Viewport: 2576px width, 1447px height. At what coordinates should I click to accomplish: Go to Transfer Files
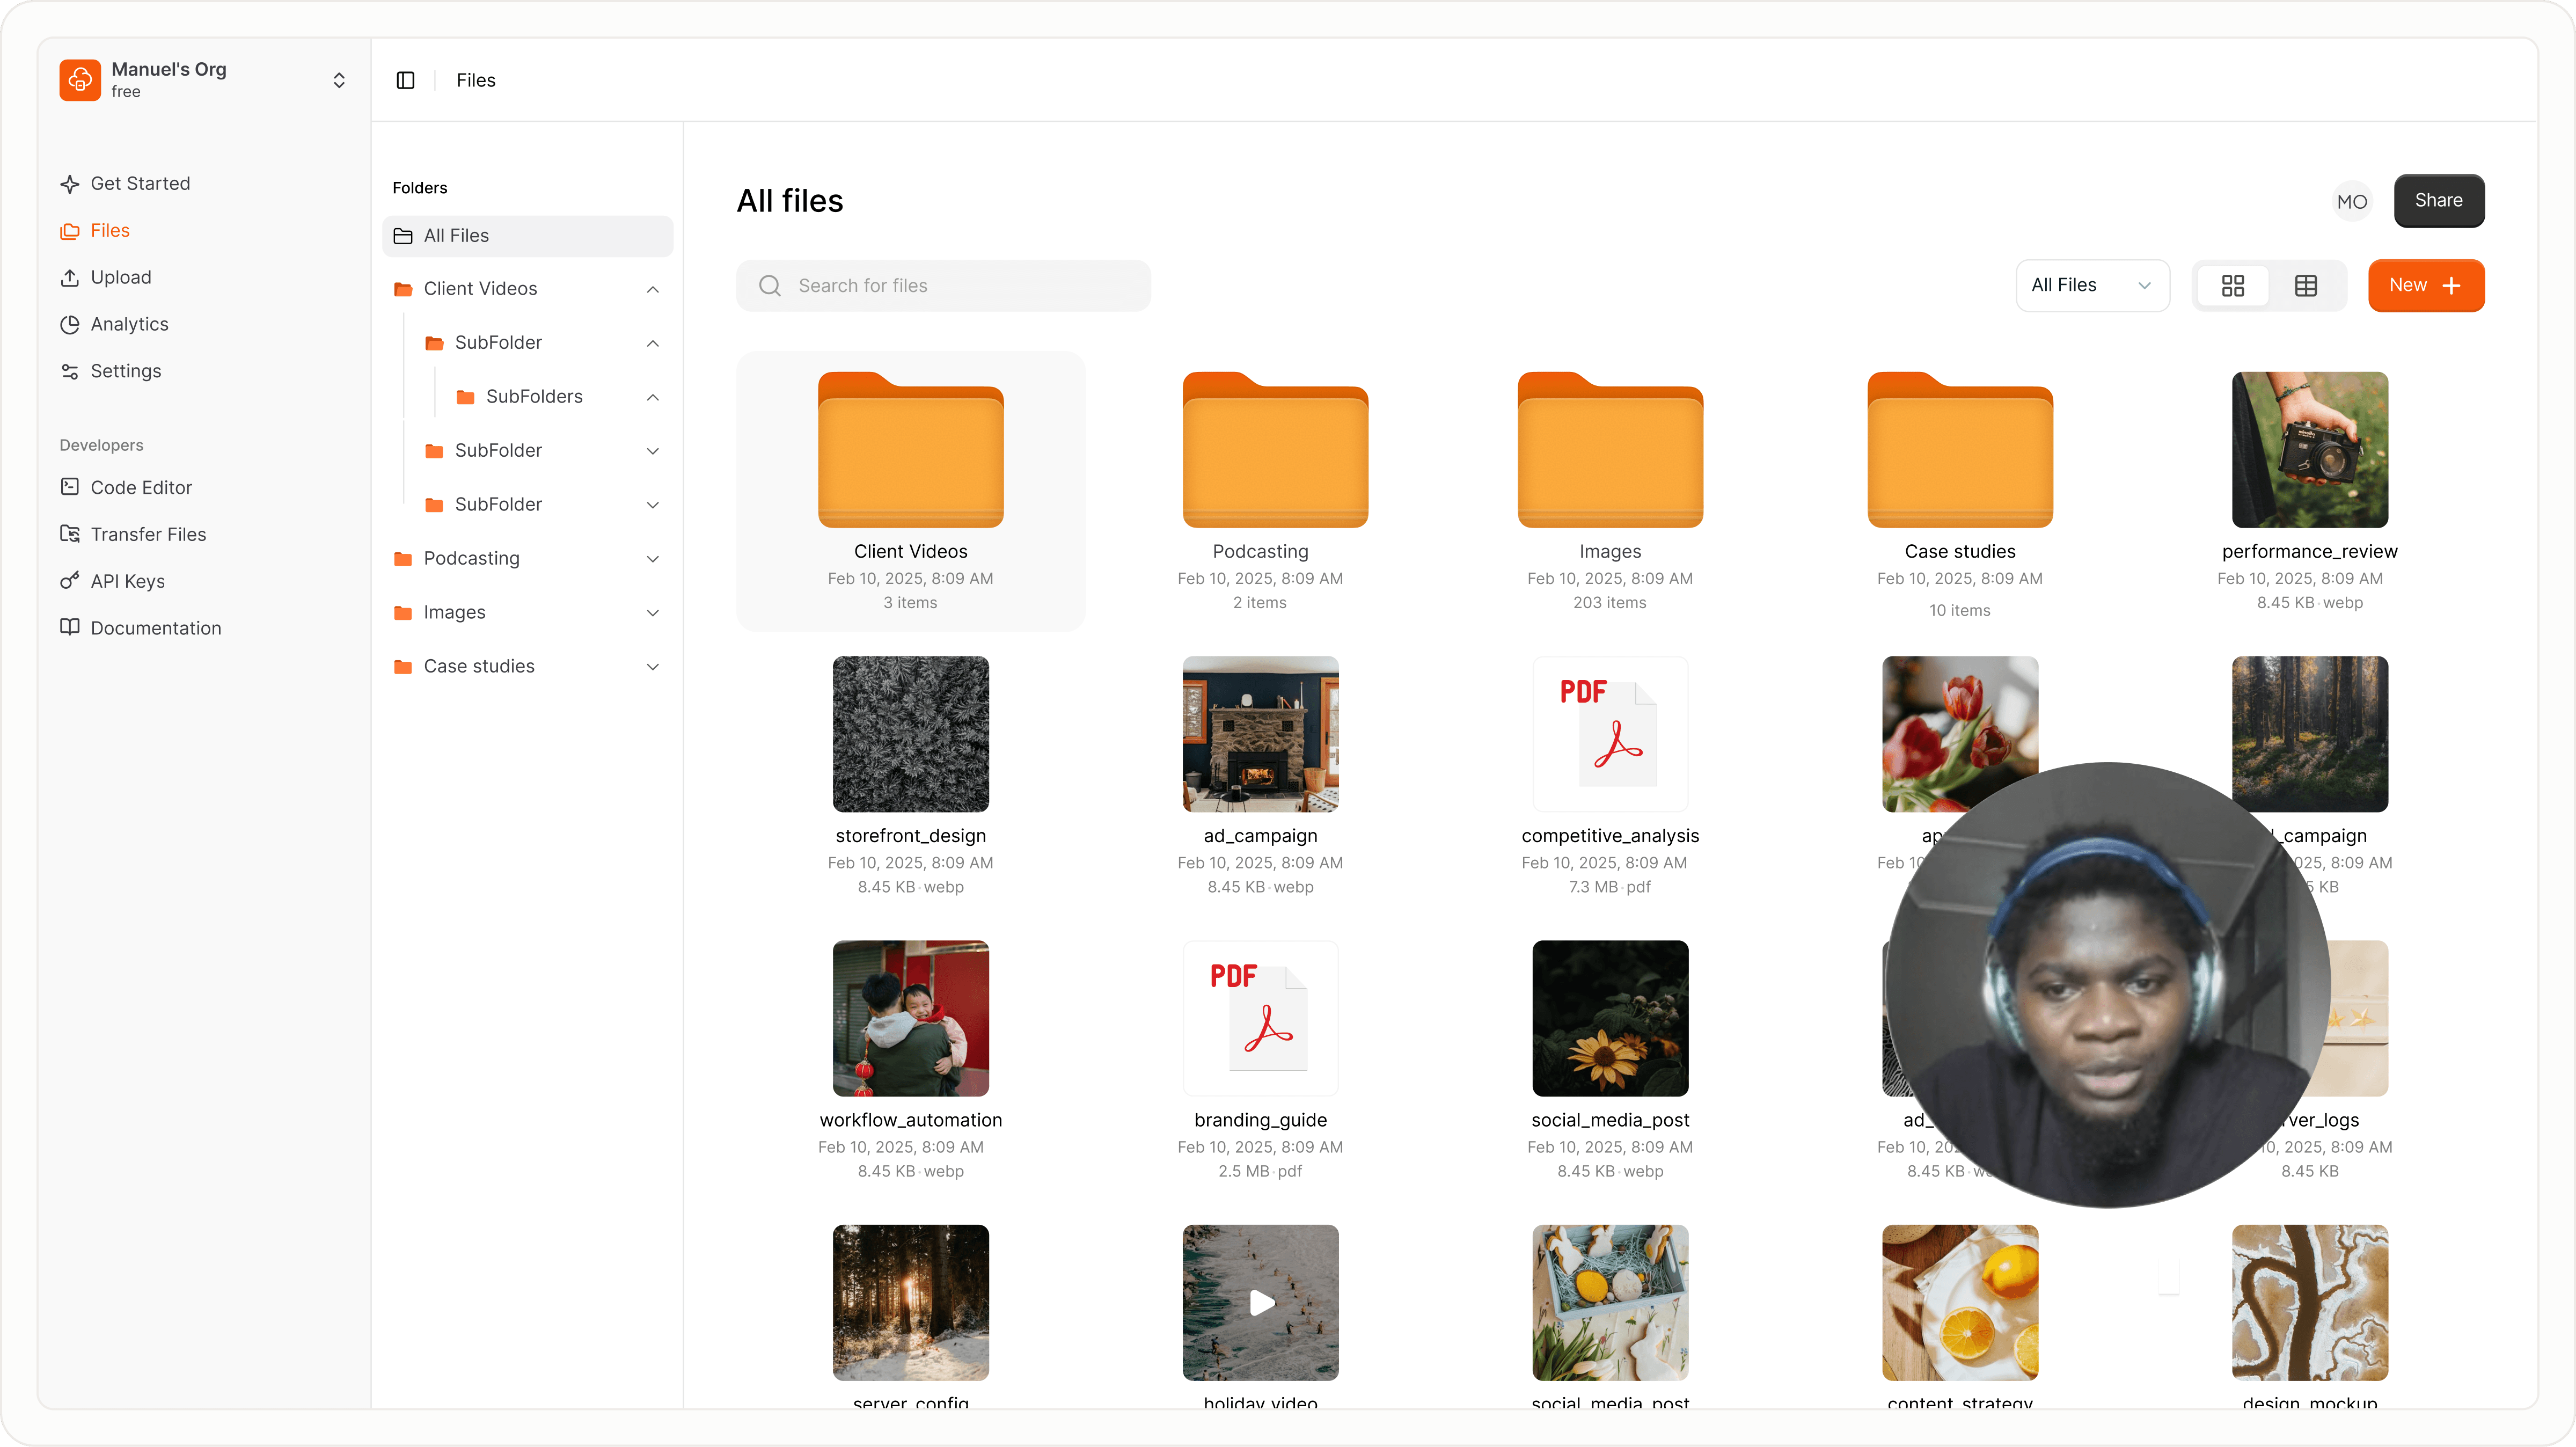147,534
